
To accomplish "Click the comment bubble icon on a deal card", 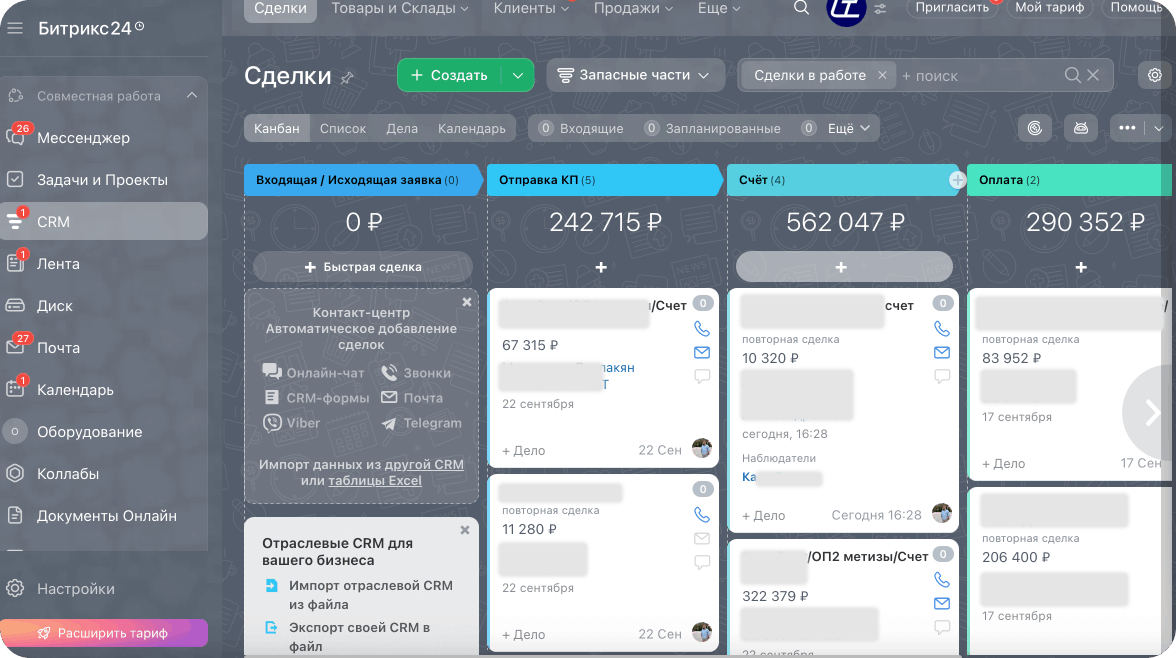I will [701, 376].
